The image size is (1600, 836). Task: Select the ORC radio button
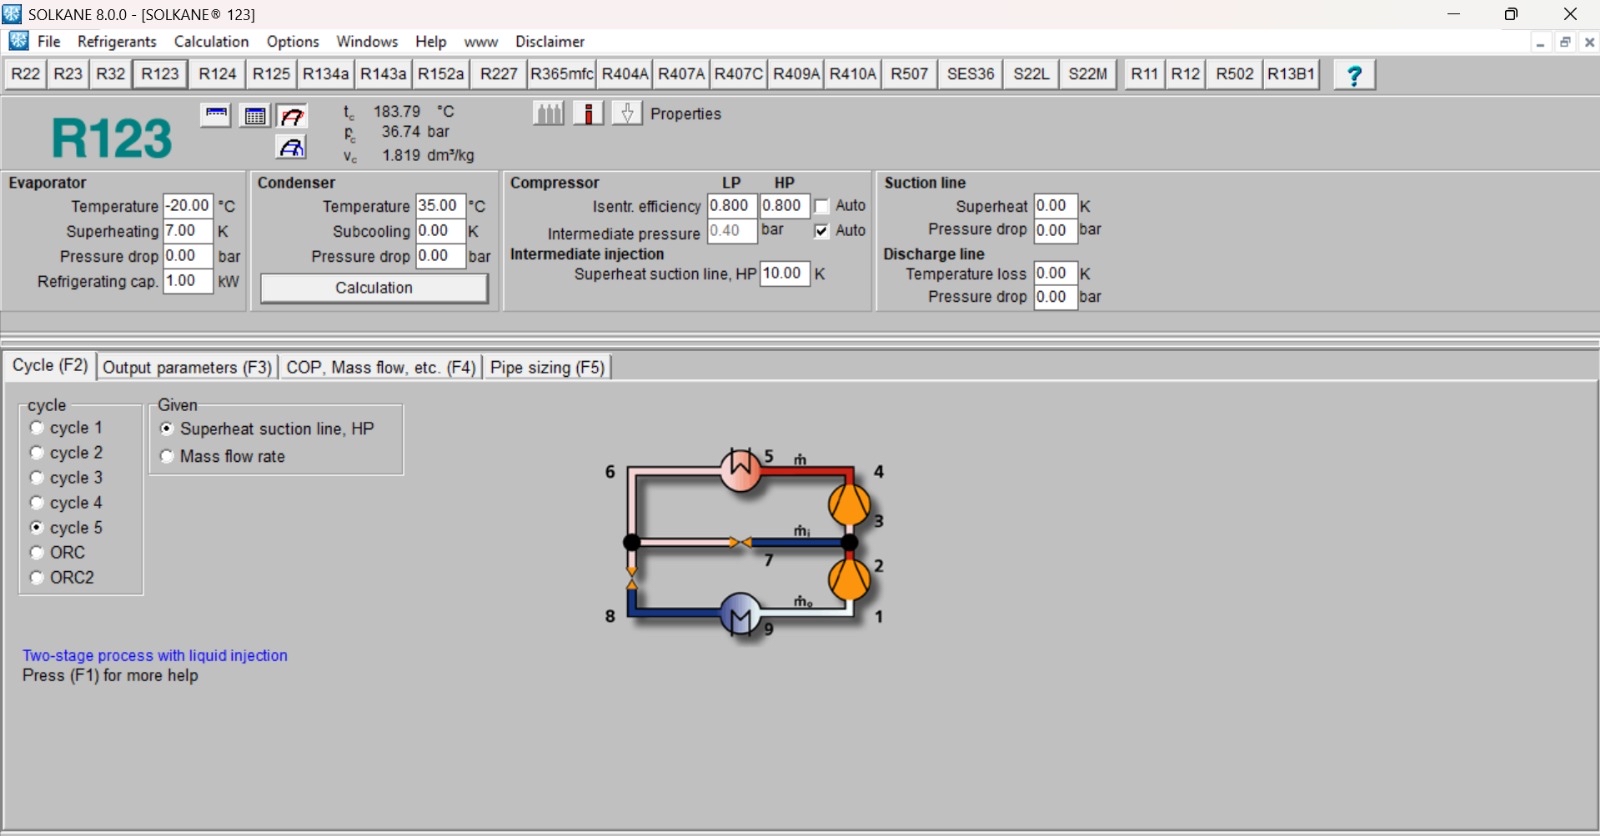coord(37,553)
